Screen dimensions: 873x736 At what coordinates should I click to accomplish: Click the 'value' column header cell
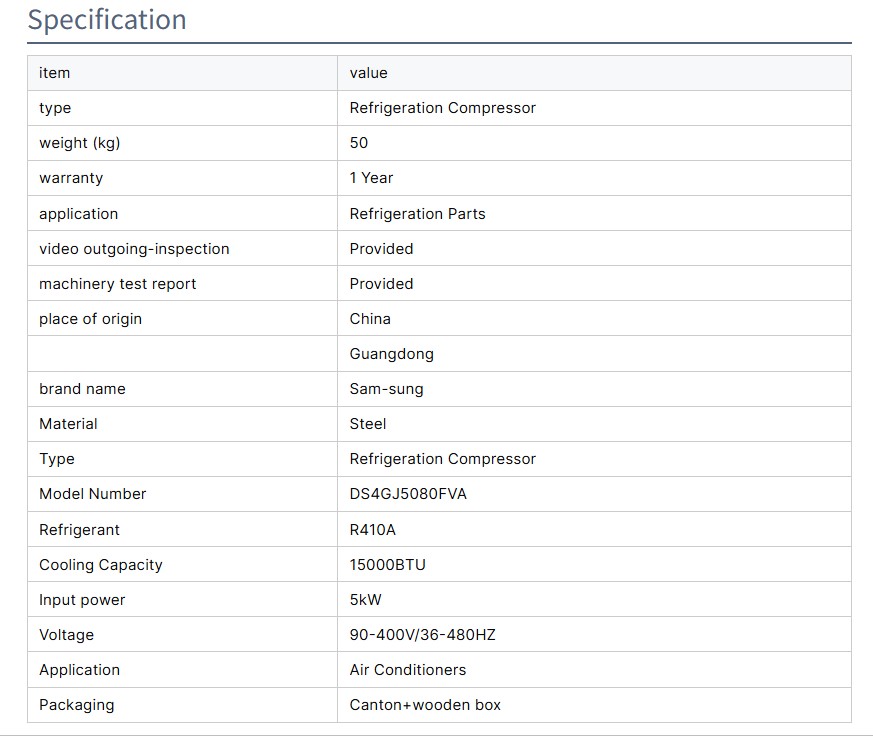point(368,73)
